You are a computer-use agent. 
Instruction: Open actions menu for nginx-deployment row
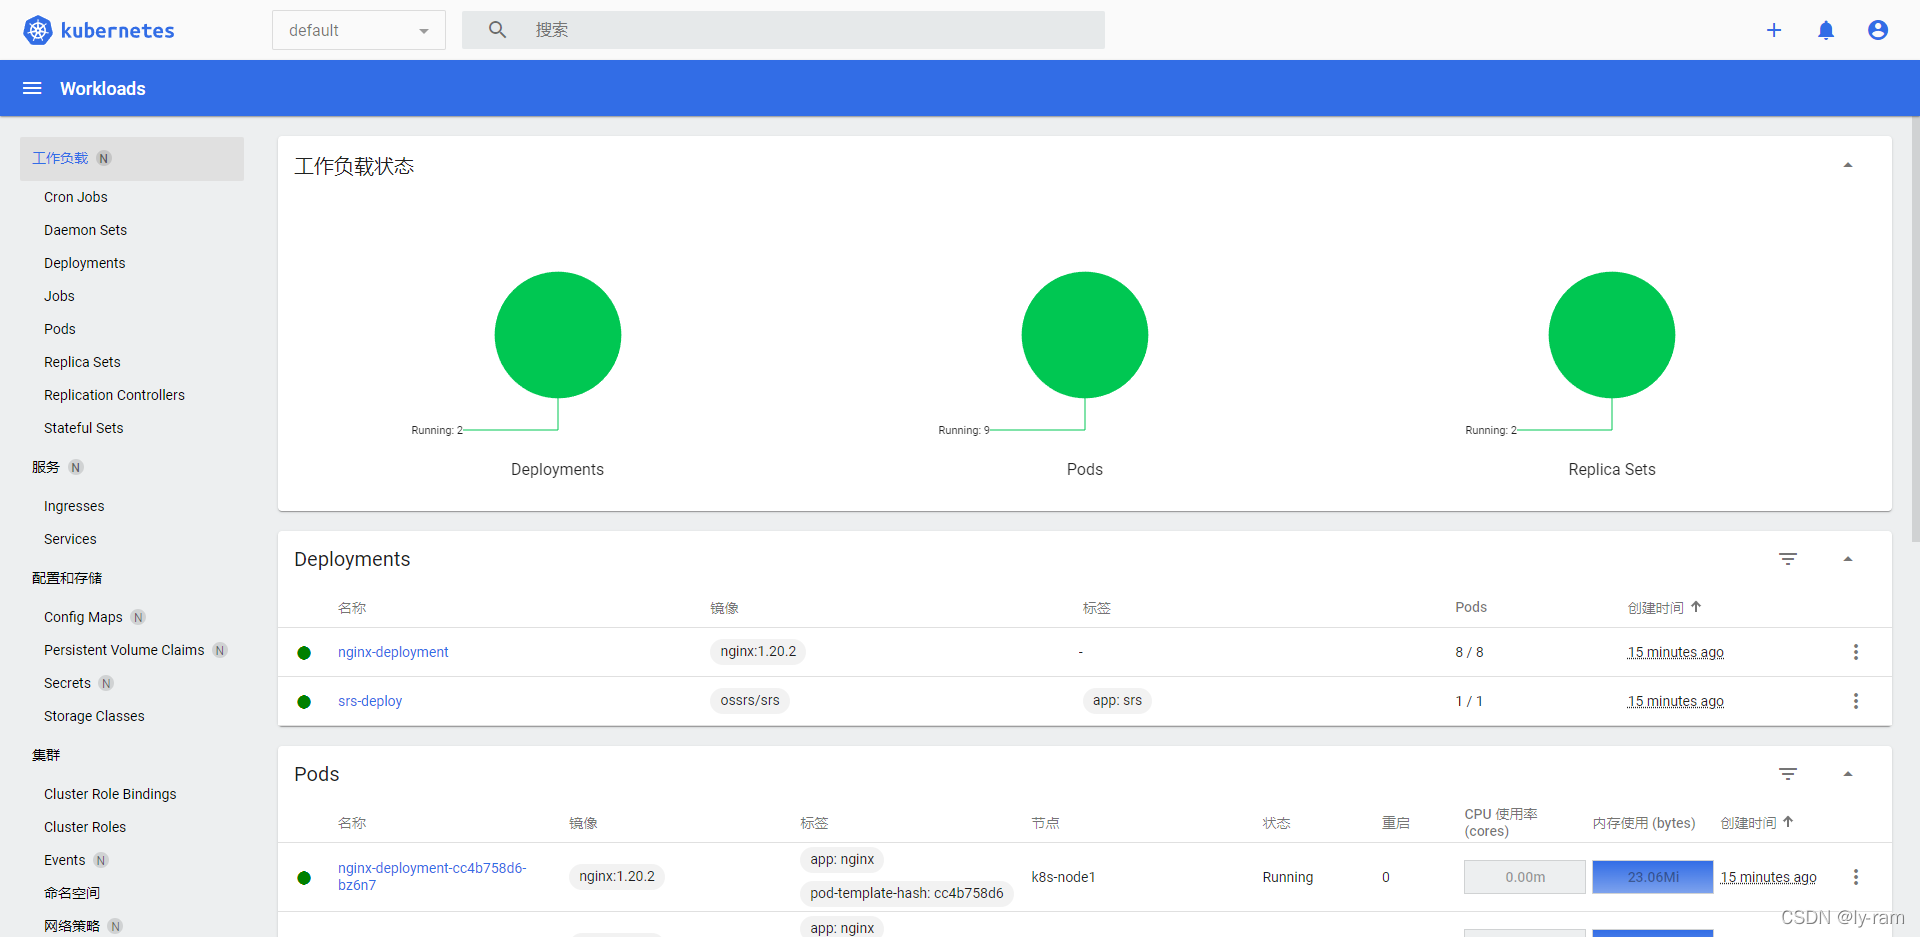[1856, 652]
